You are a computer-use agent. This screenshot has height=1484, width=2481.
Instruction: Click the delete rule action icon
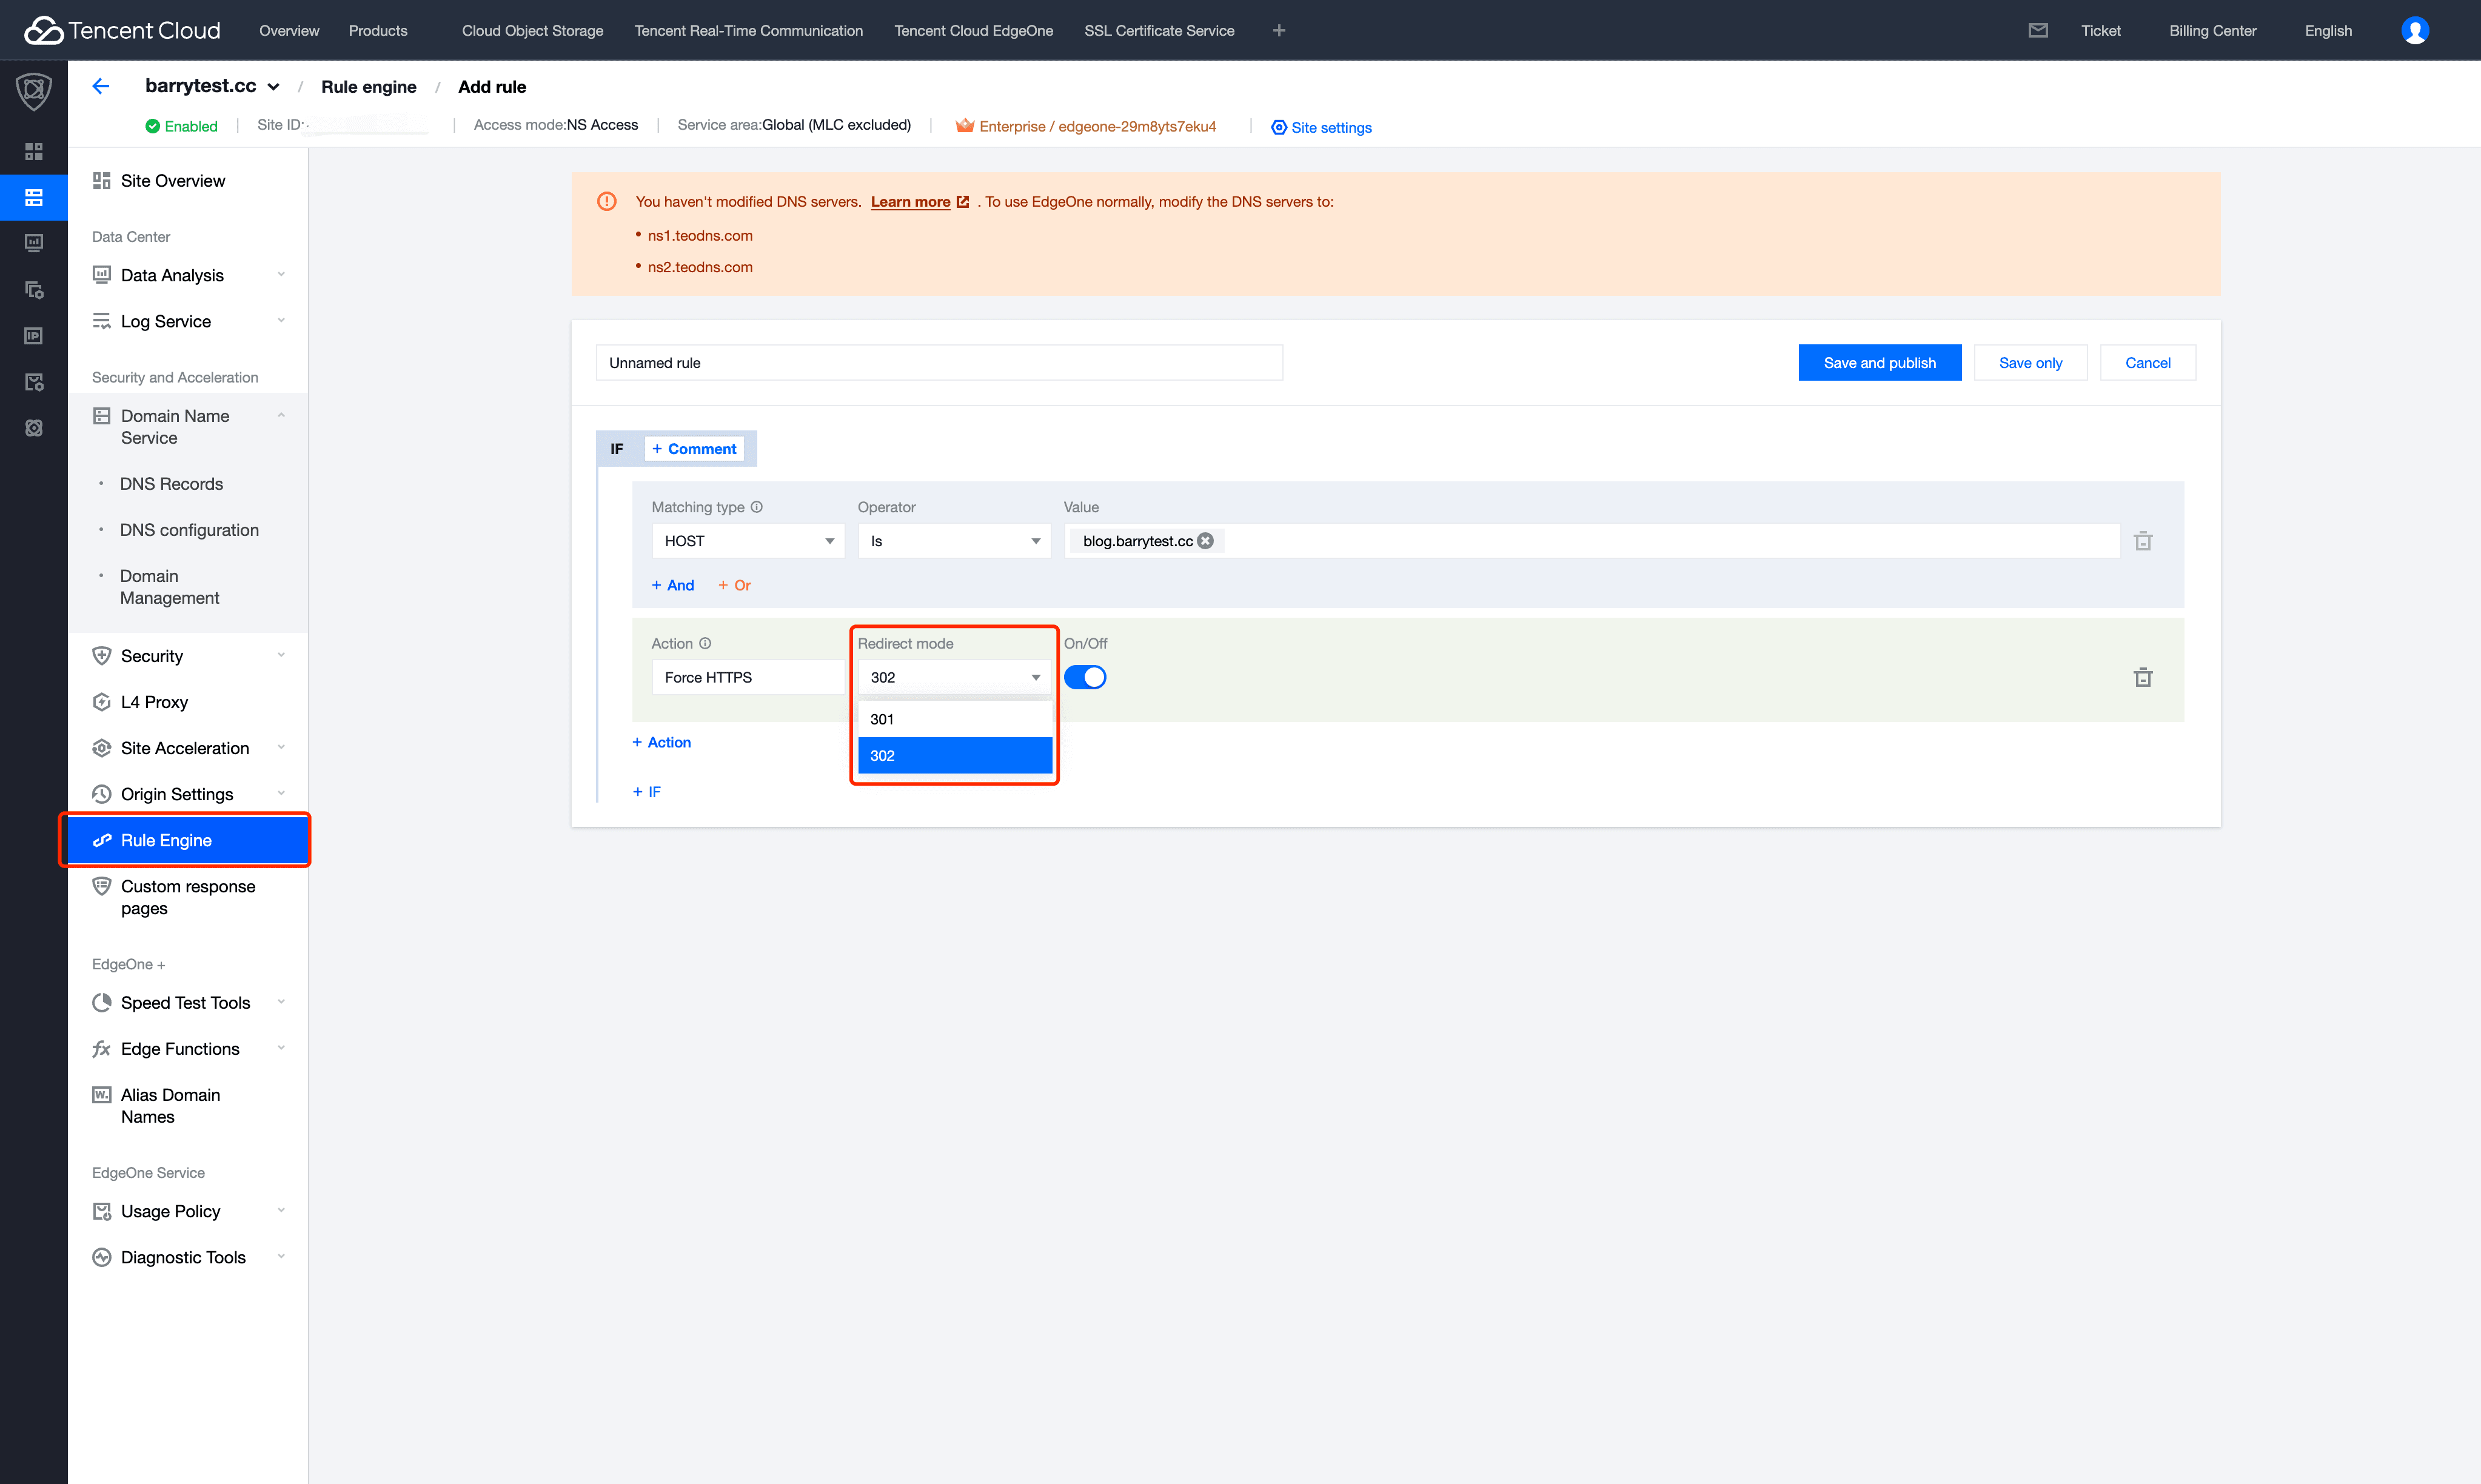[2145, 677]
